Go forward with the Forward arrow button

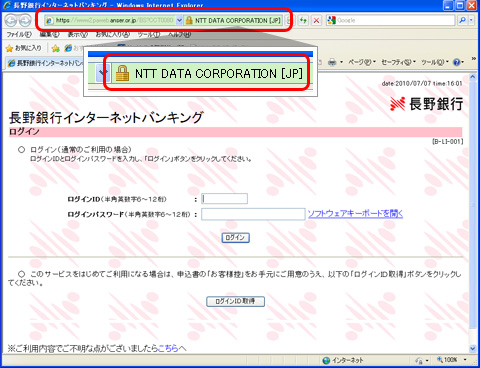tap(25, 21)
